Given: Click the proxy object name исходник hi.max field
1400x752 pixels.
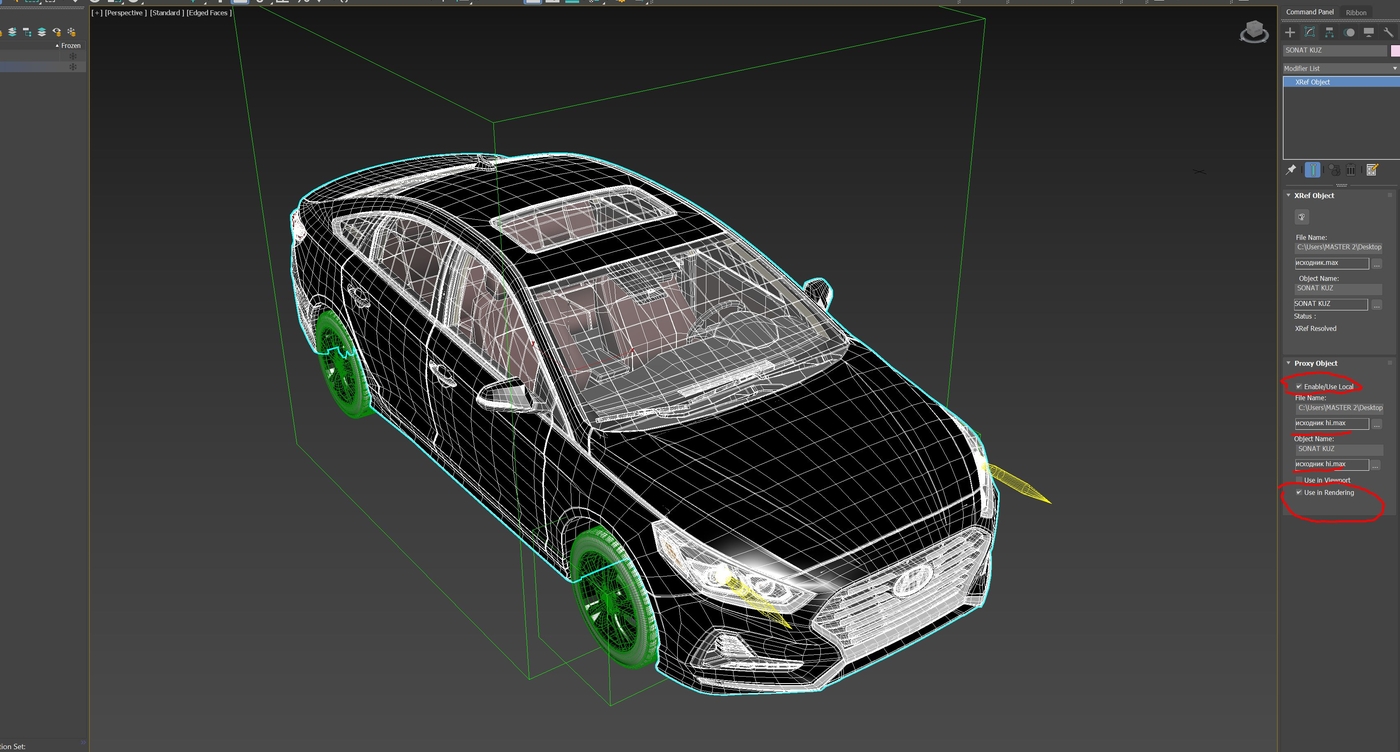Looking at the screenshot, I should (x=1331, y=464).
